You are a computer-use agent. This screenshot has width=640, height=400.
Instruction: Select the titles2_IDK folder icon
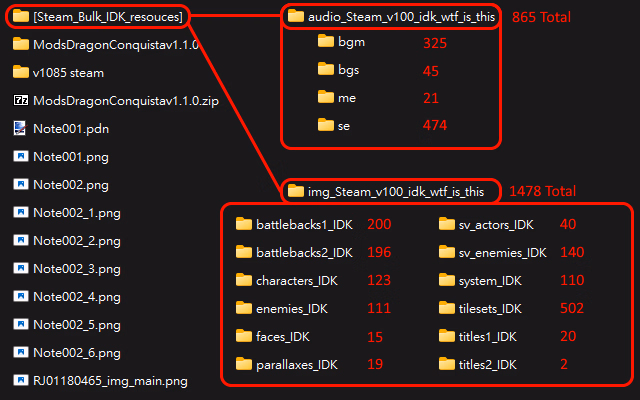447,364
